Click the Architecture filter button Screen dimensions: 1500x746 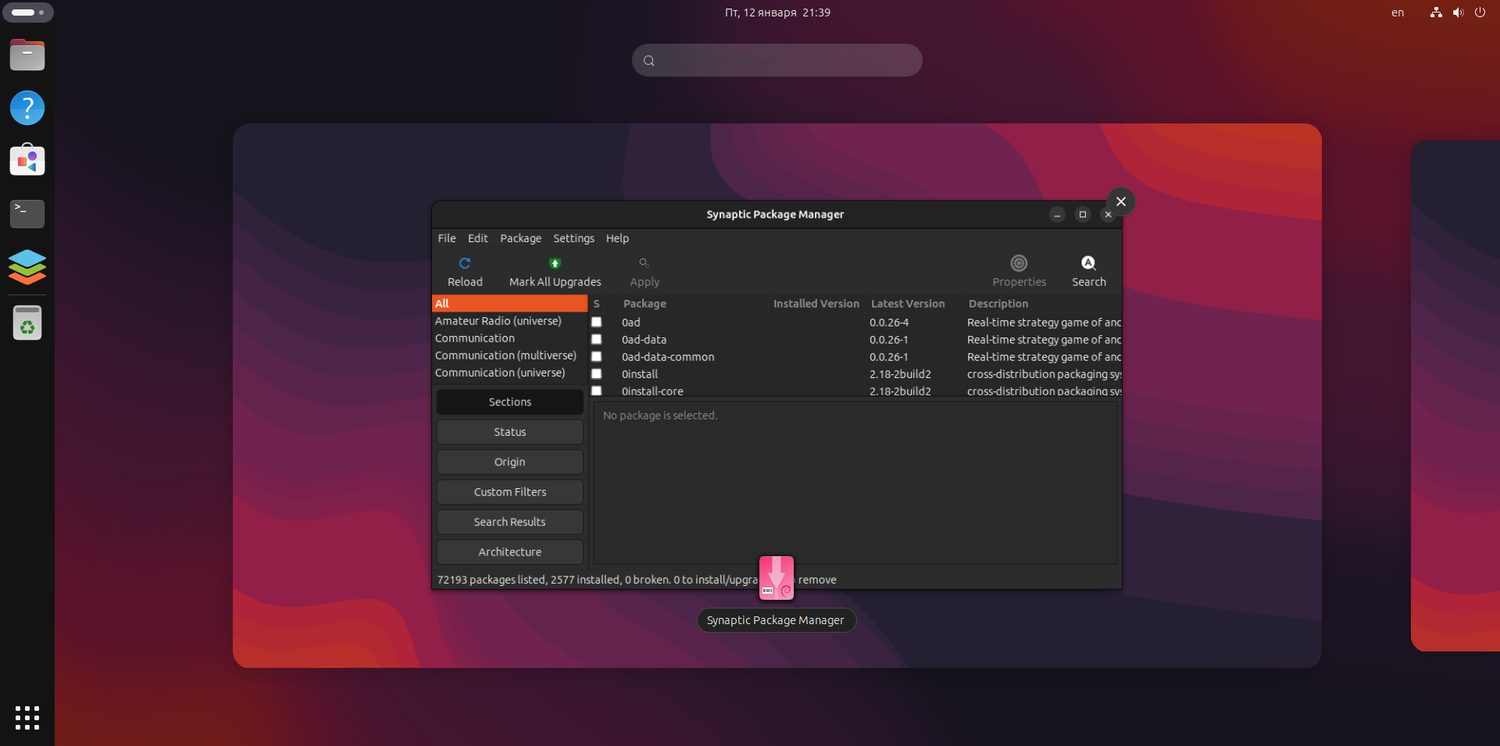pos(510,552)
